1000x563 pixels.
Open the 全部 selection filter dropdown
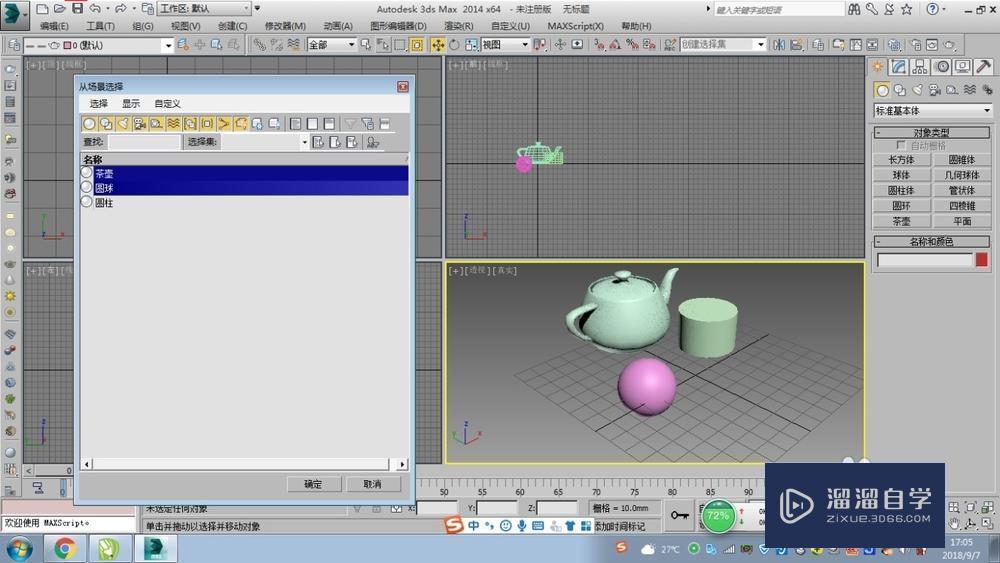(x=331, y=45)
